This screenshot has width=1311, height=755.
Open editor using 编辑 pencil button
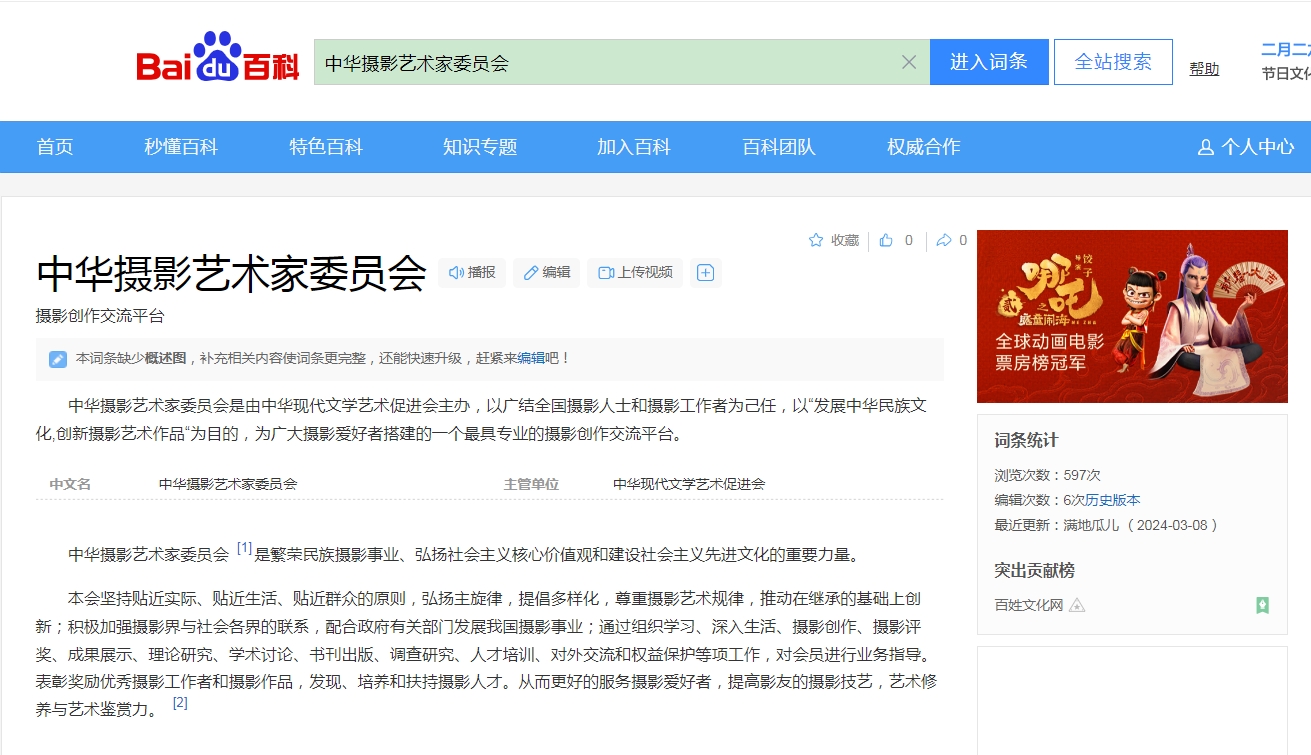(546, 273)
